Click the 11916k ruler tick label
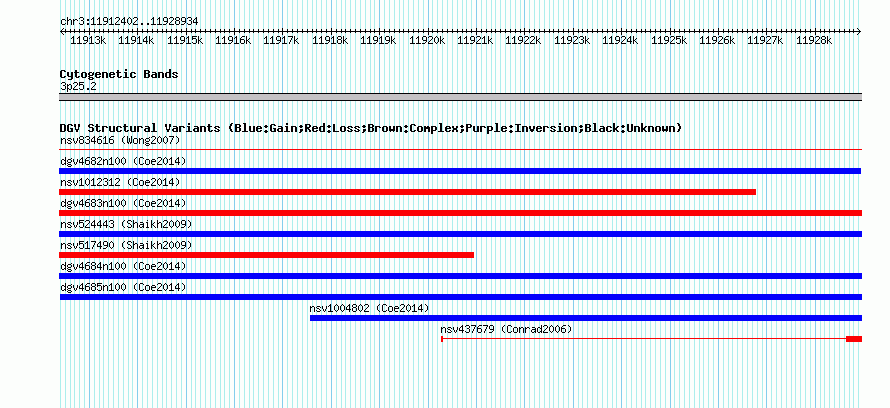 click(233, 40)
